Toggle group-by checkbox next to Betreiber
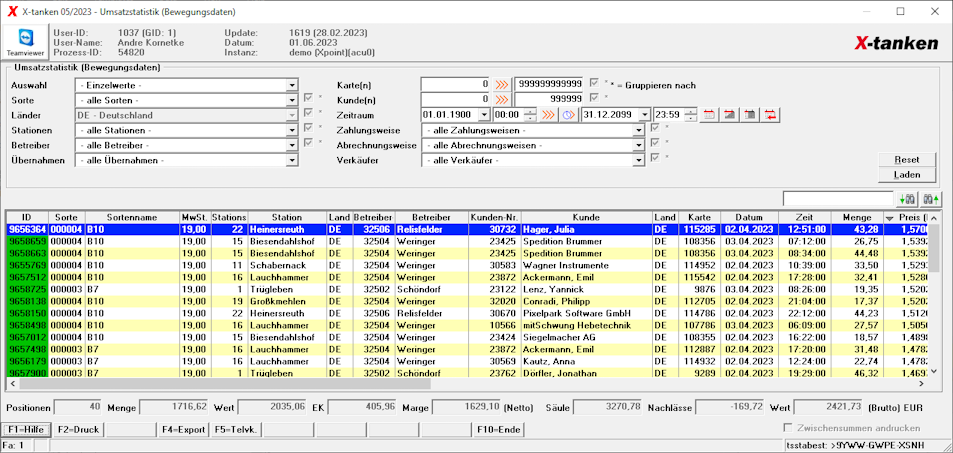Image resolution: width=953 pixels, height=453 pixels. pos(309,142)
